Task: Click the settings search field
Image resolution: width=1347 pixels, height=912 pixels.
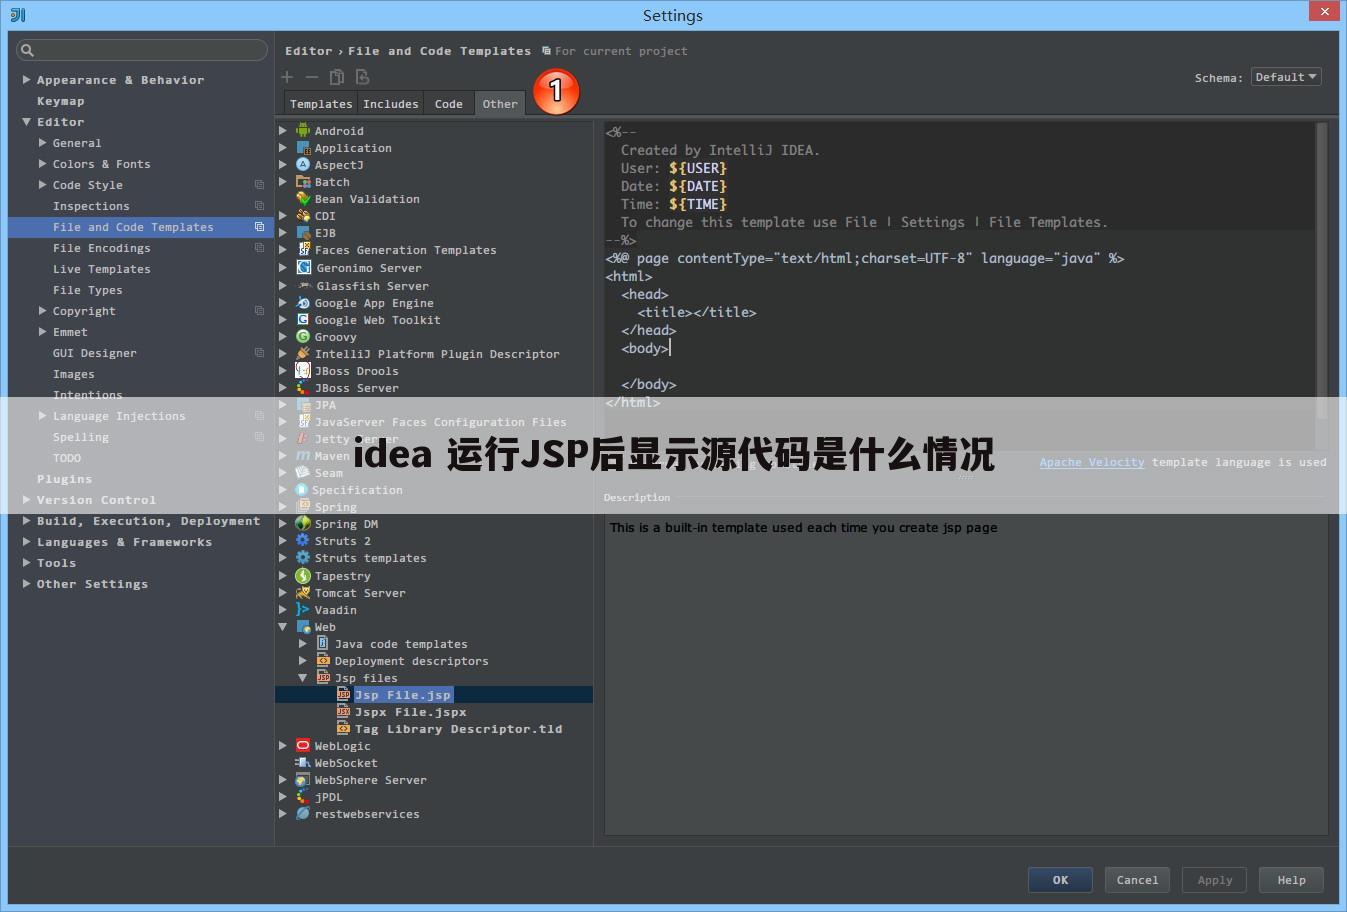Action: (142, 50)
